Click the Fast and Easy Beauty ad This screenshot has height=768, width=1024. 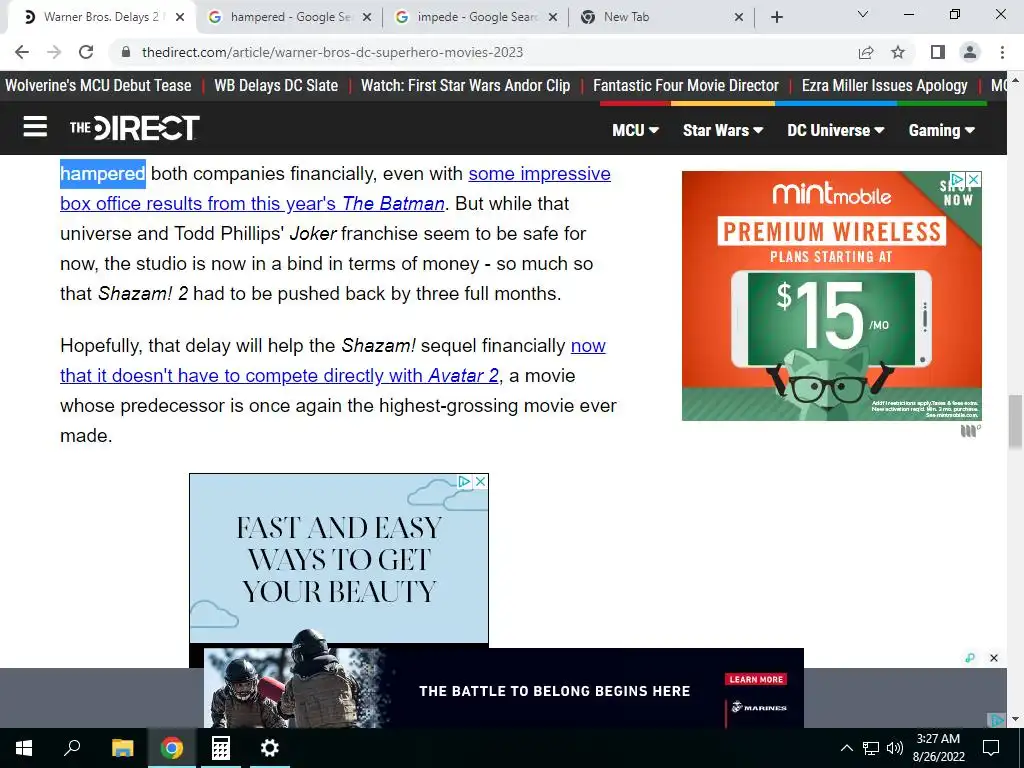coord(339,558)
